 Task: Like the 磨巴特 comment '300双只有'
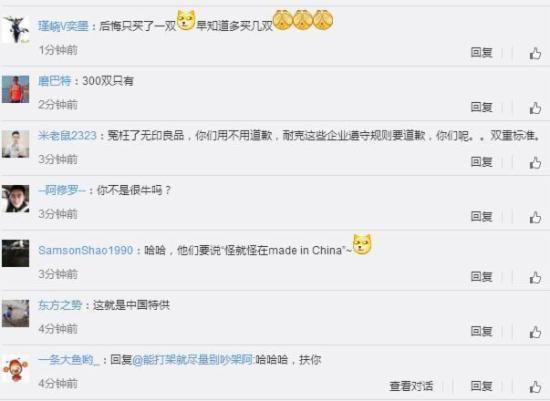(535, 108)
